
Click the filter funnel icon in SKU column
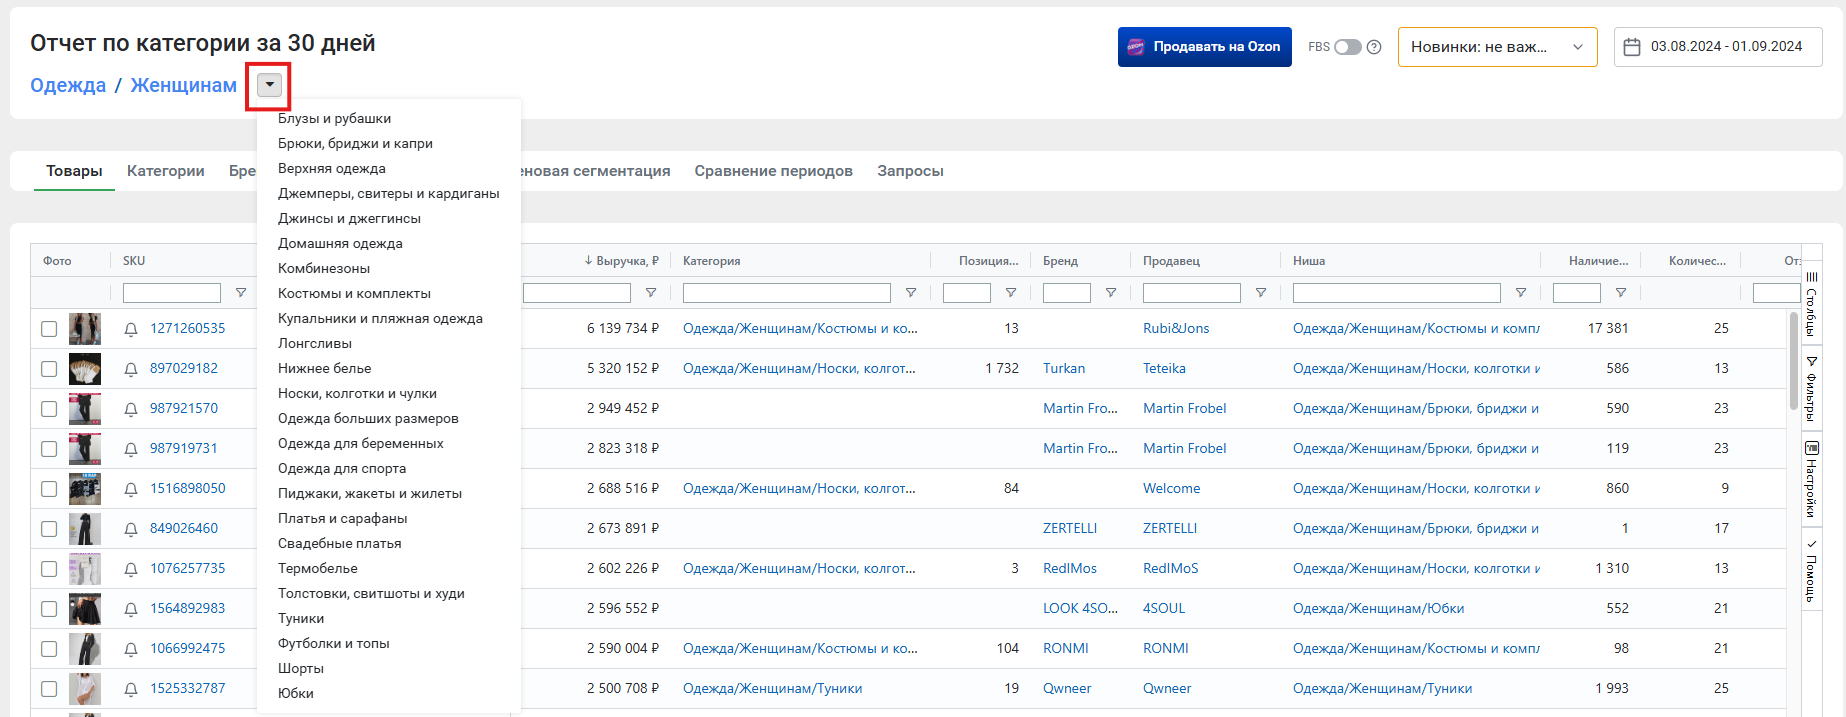click(241, 293)
